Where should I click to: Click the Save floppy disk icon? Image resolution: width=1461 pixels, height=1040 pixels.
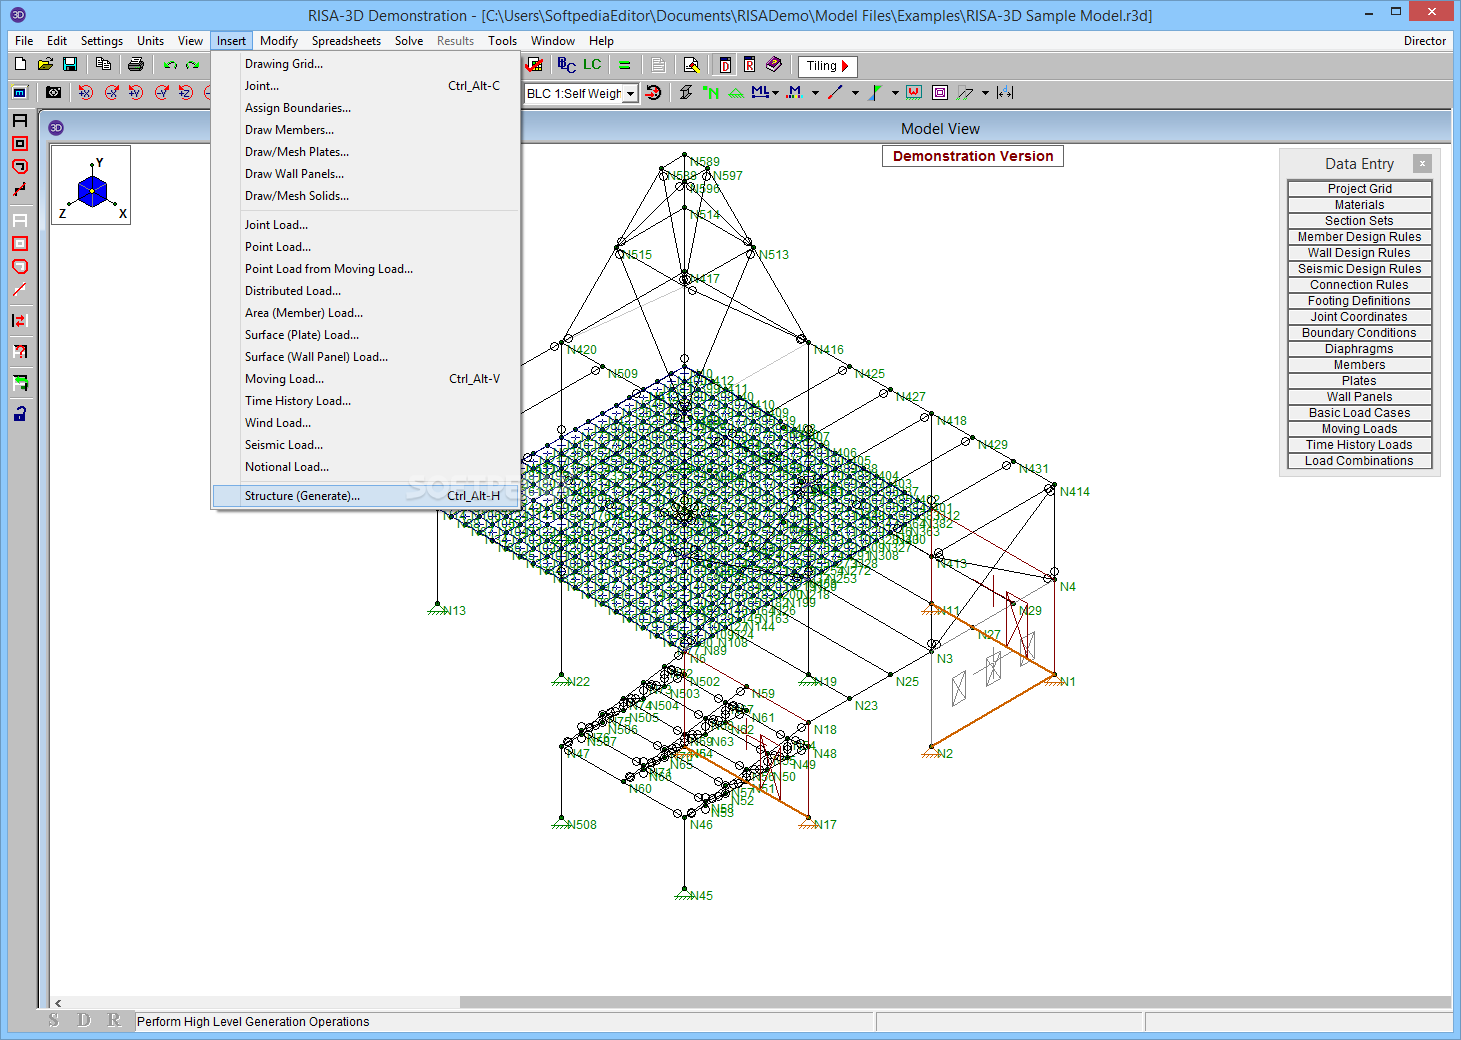(x=70, y=64)
